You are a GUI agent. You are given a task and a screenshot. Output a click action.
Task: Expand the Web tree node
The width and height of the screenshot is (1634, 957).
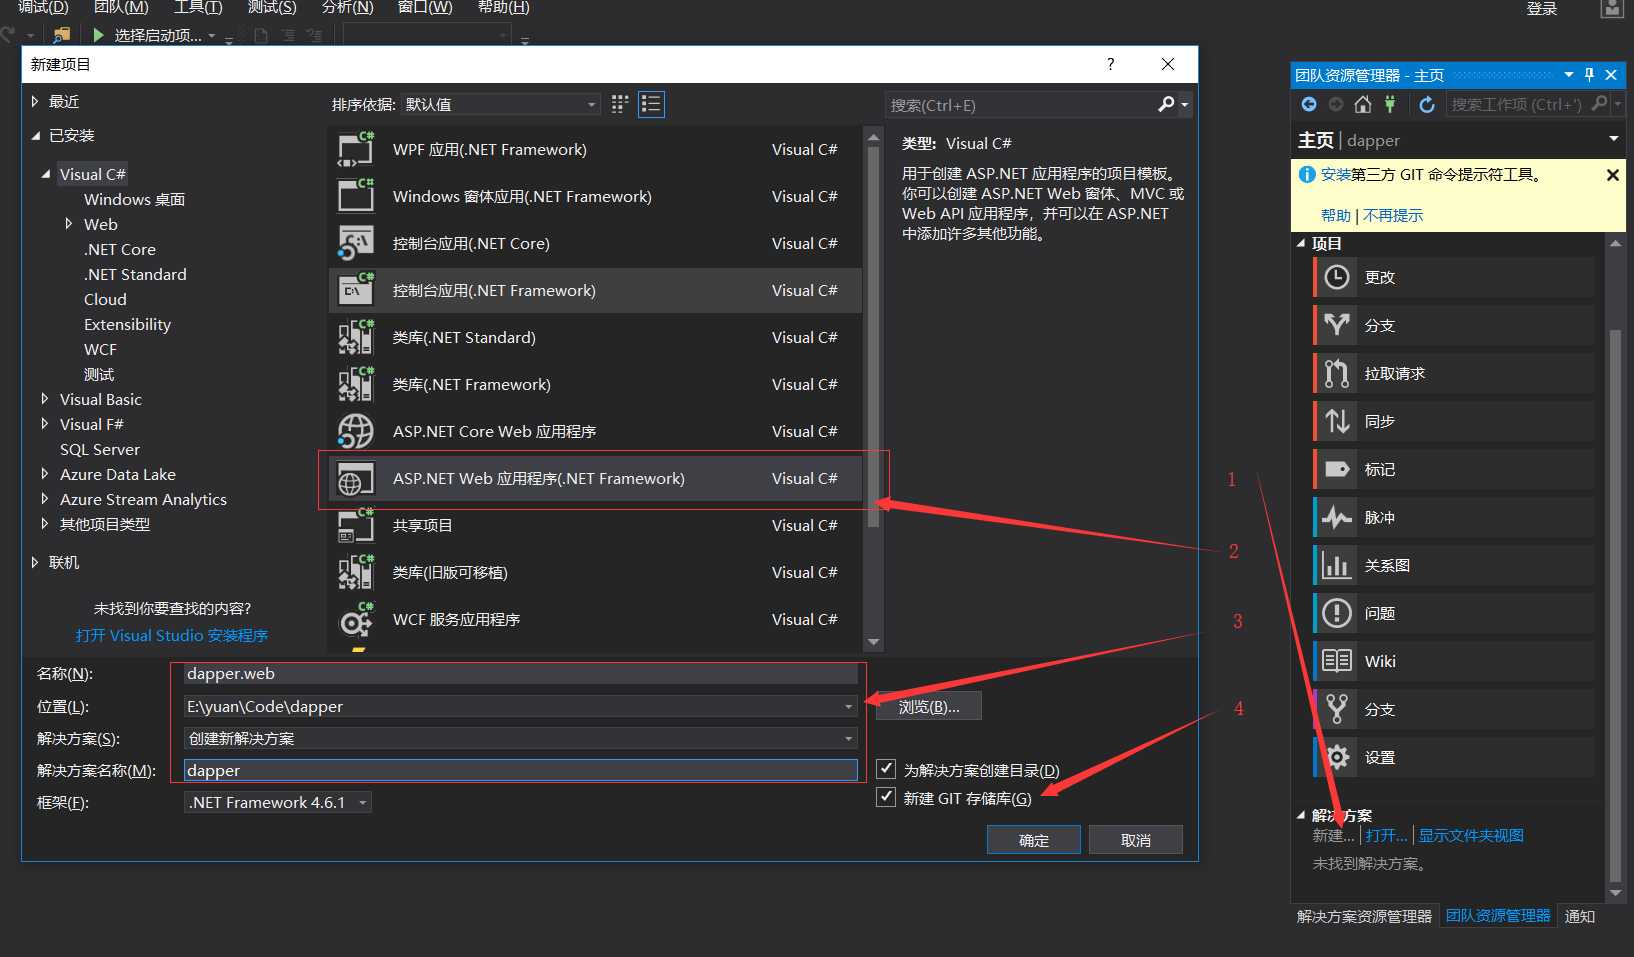69,224
